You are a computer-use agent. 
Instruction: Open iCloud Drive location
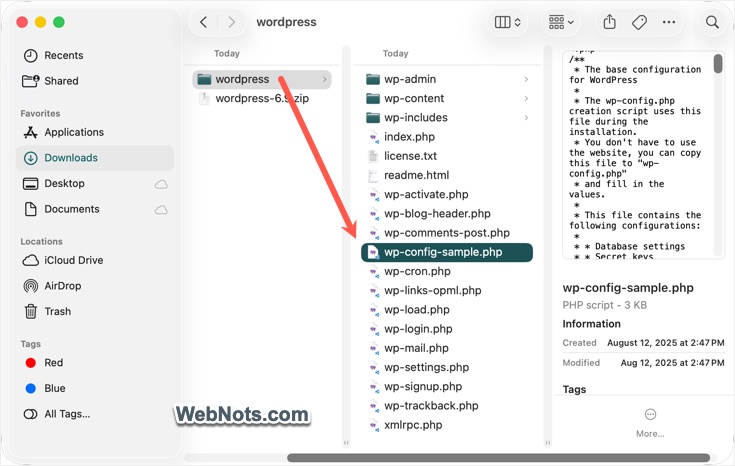[x=96, y=260]
